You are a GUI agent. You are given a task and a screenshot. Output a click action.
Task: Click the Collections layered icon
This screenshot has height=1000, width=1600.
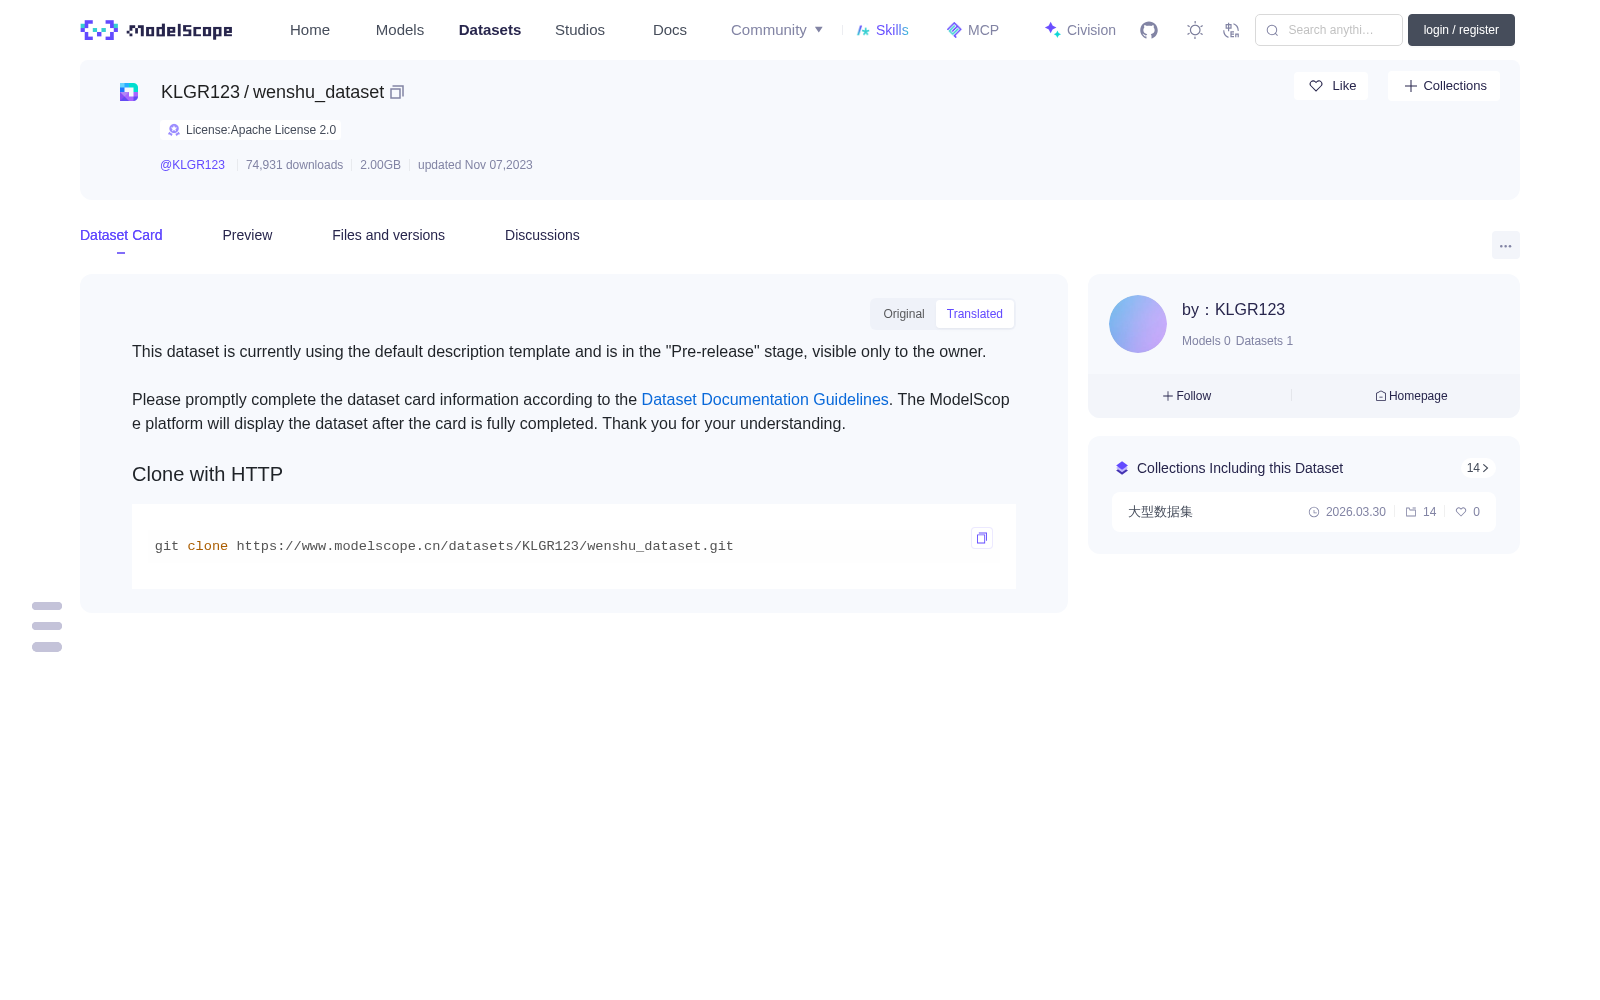click(x=1122, y=468)
